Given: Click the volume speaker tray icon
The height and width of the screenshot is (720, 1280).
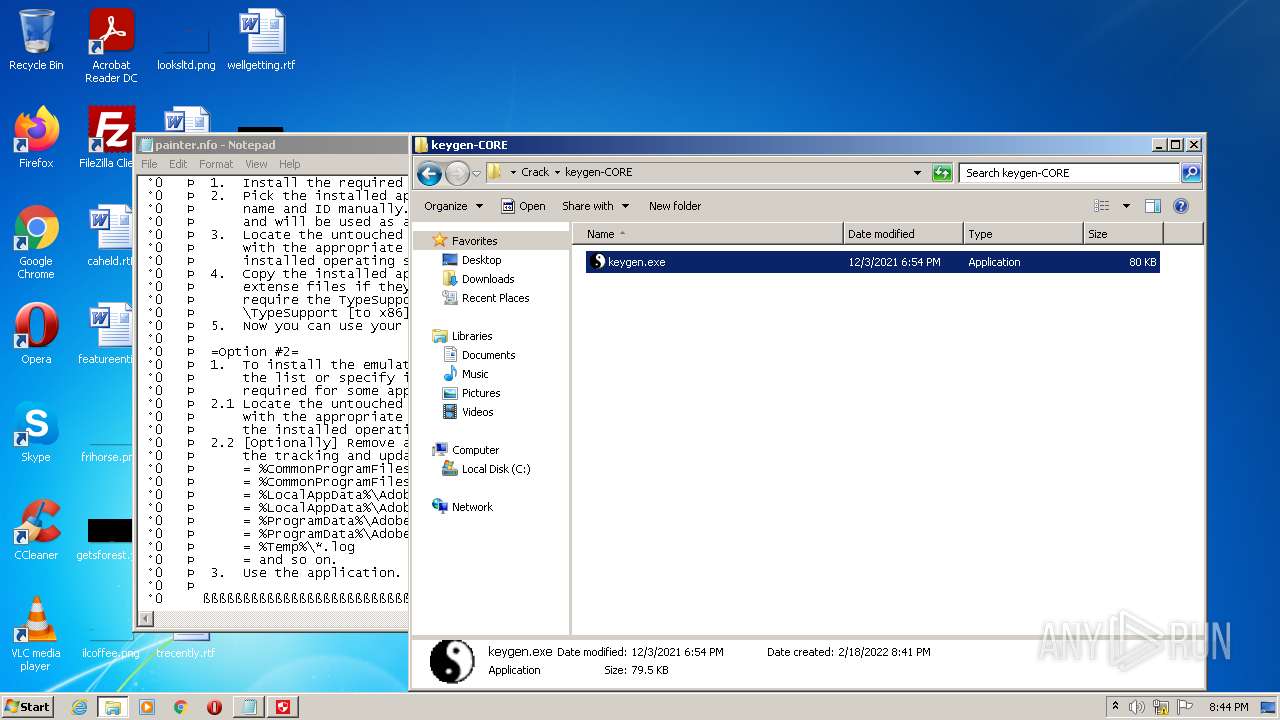Looking at the screenshot, I should point(1137,707).
